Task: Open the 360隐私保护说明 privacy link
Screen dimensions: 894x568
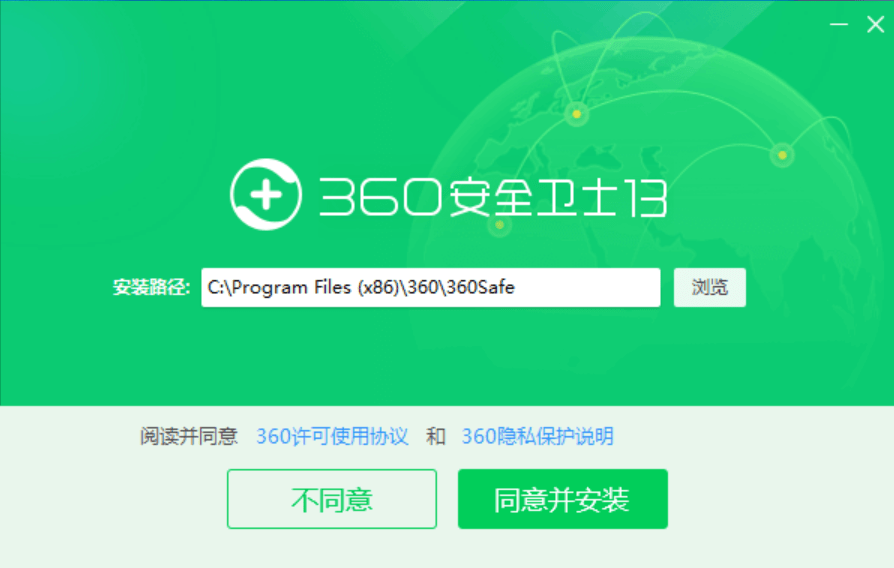Action: [538, 436]
